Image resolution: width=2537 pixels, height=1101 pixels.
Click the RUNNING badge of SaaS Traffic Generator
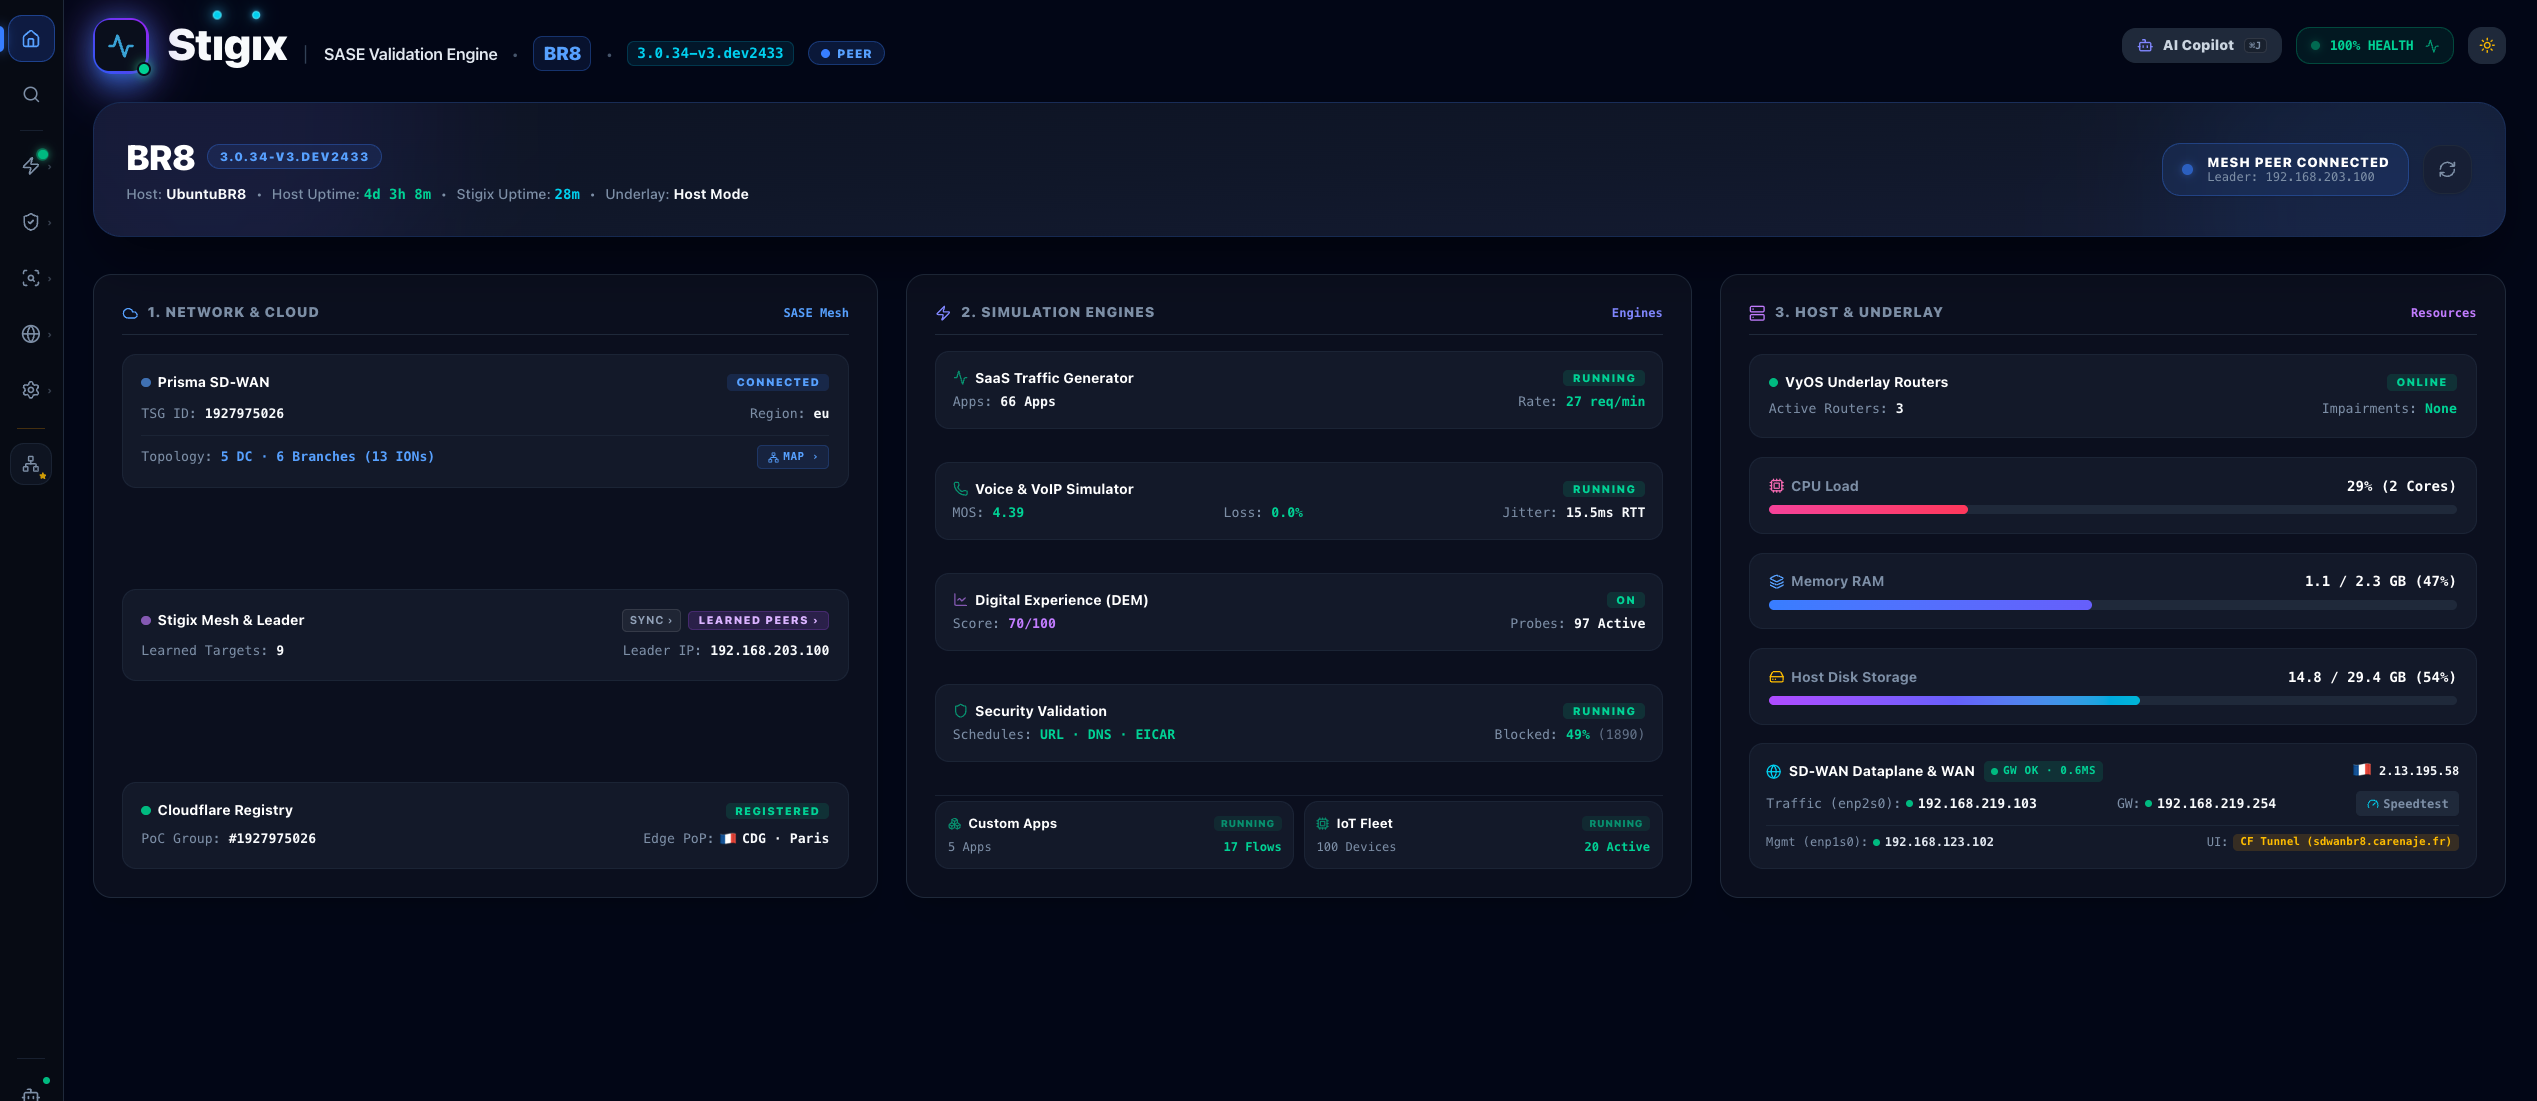click(1604, 378)
